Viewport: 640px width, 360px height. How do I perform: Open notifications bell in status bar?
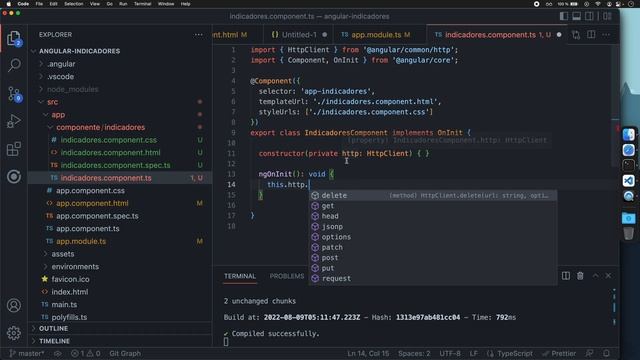[x=607, y=353]
